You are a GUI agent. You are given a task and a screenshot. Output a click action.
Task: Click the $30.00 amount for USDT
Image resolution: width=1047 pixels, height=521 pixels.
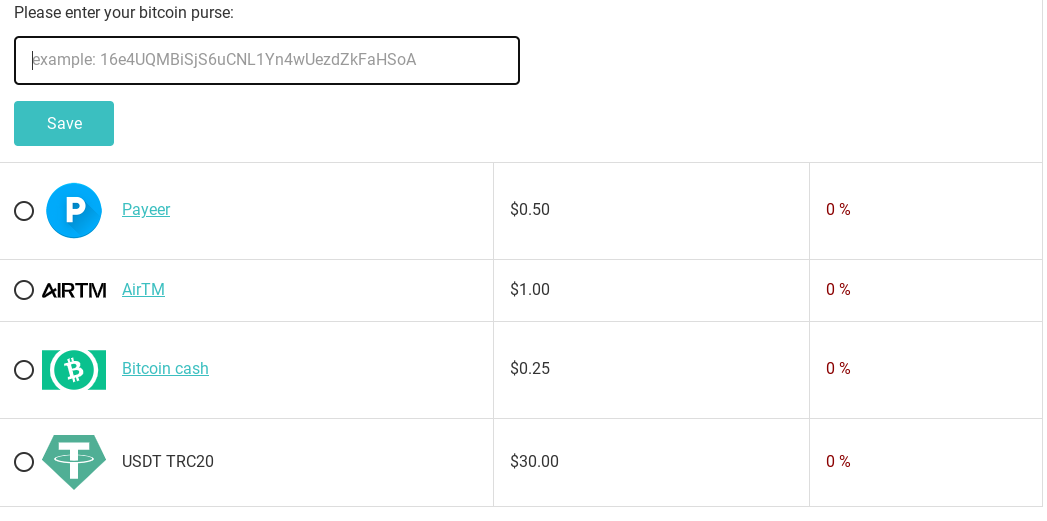(x=534, y=461)
